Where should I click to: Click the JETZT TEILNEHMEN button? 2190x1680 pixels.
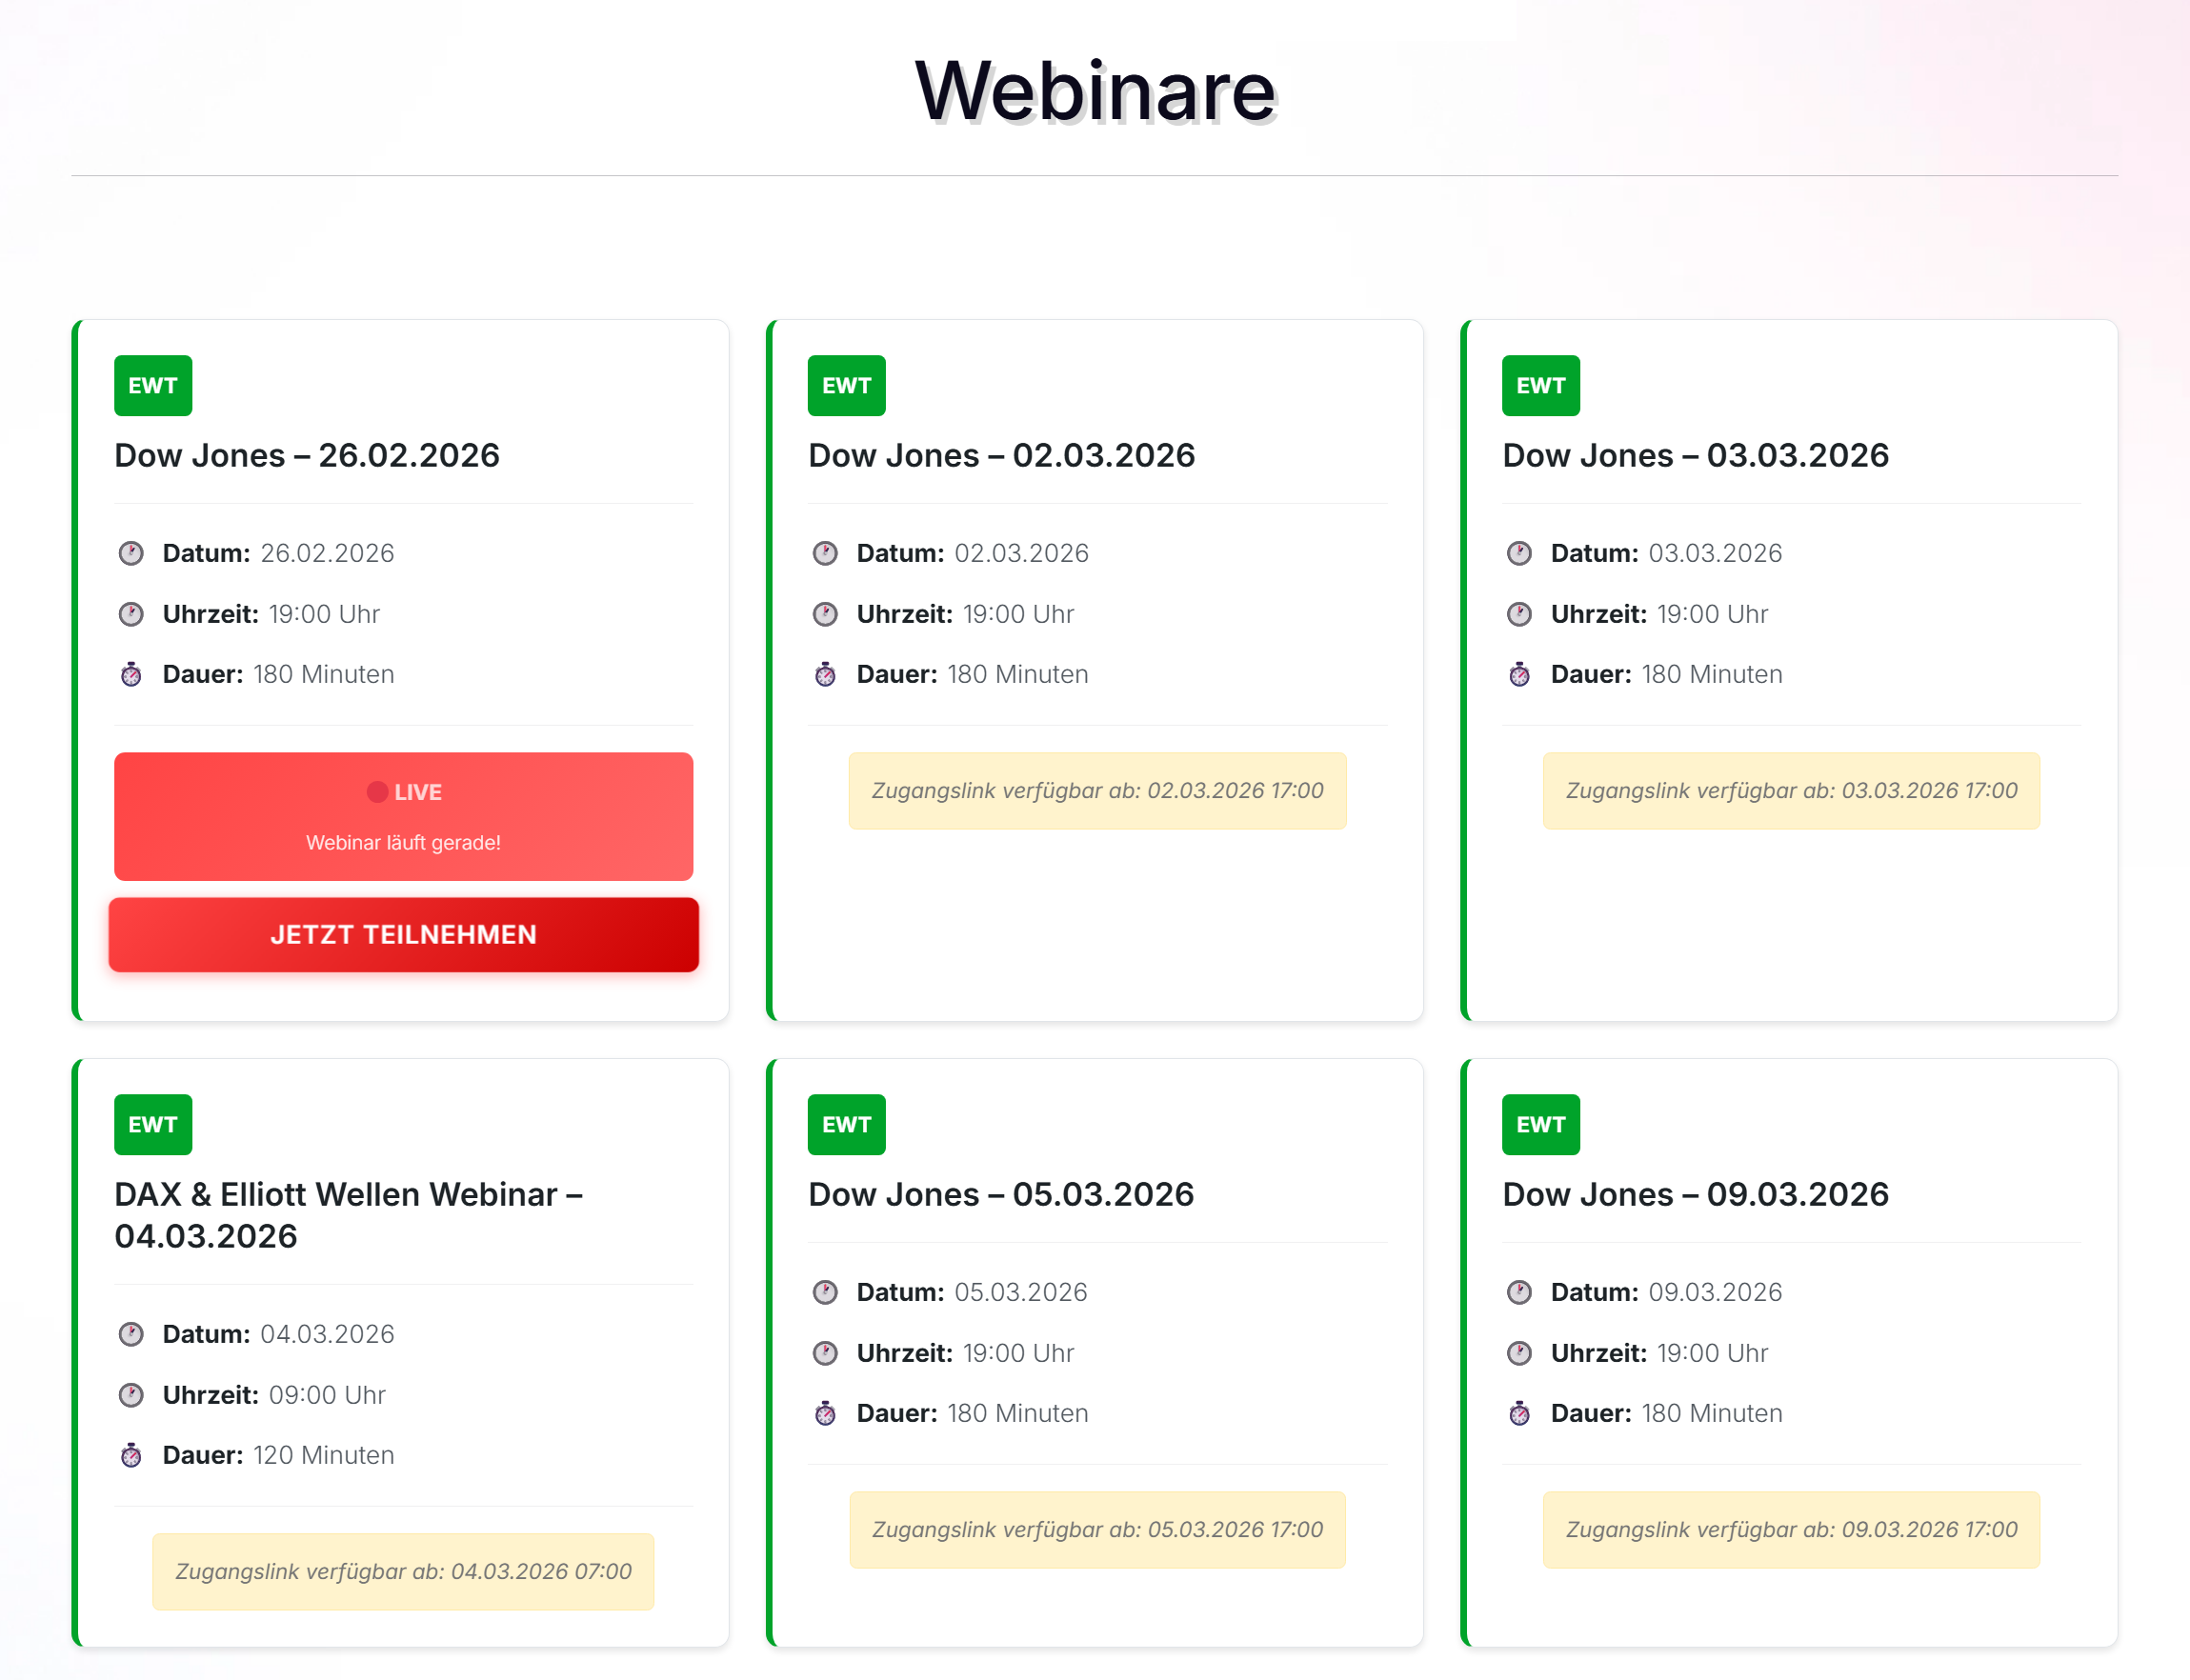(x=403, y=934)
